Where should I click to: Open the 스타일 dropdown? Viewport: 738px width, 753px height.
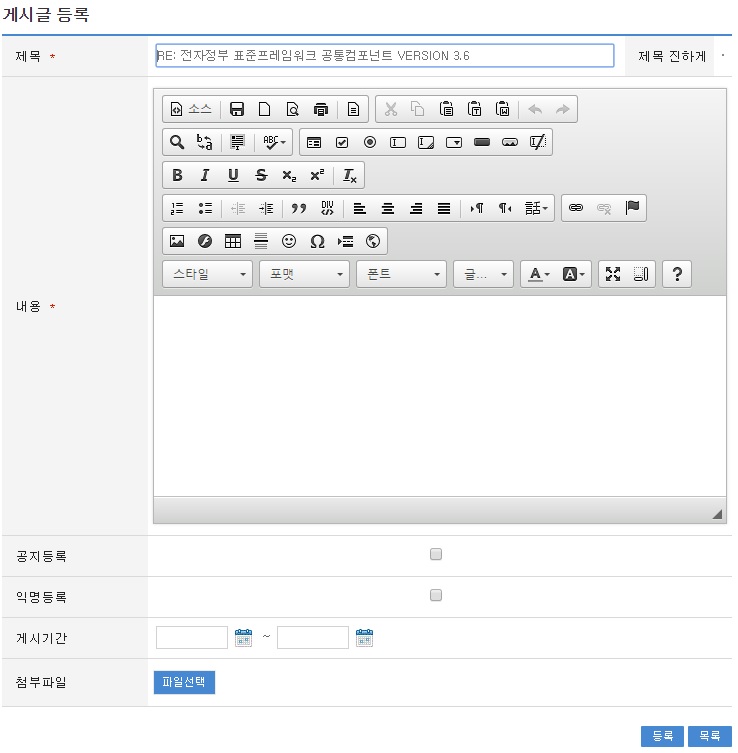click(208, 274)
